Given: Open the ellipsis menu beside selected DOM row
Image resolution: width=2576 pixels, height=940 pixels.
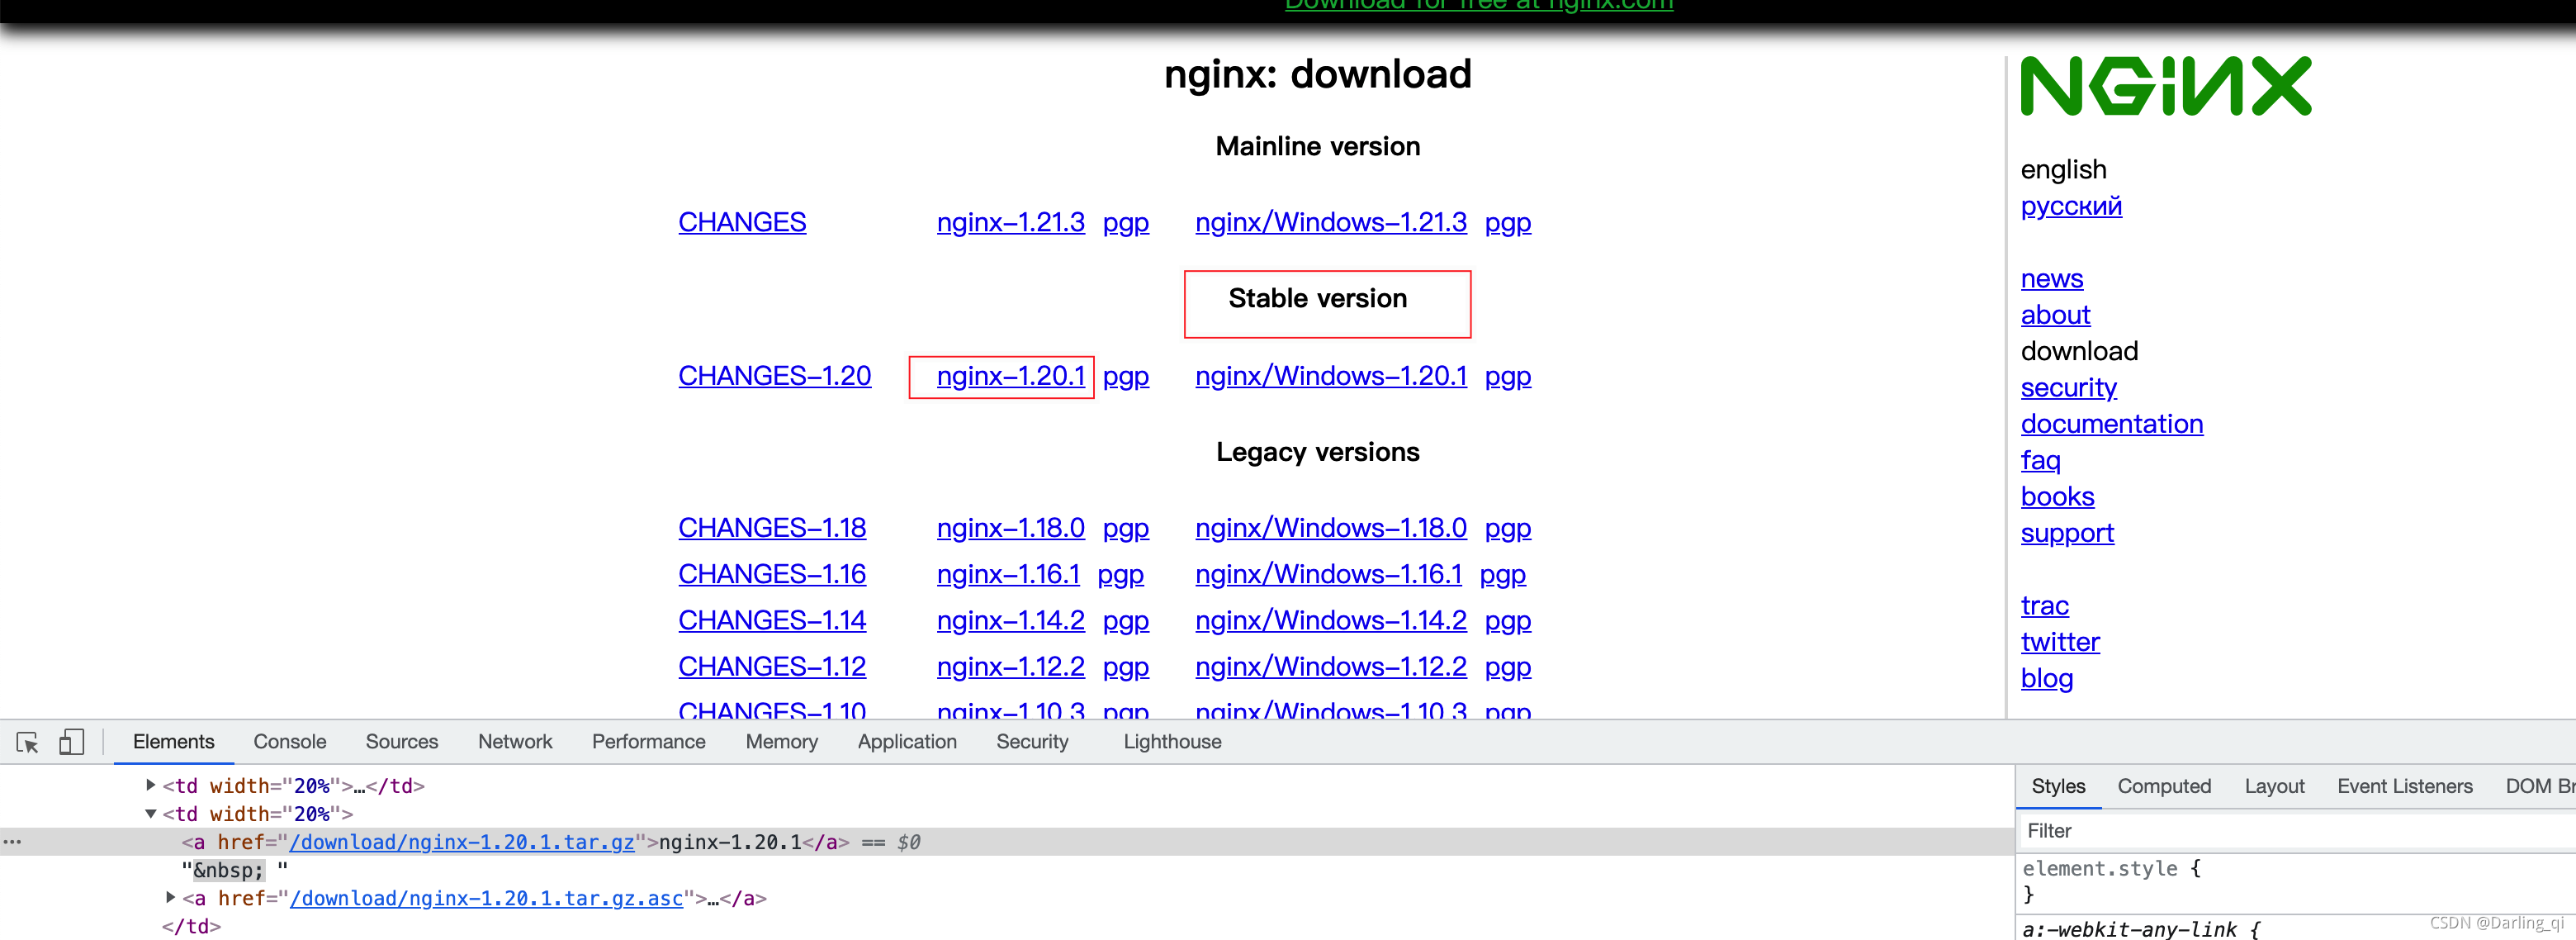Looking at the screenshot, I should 12,842.
